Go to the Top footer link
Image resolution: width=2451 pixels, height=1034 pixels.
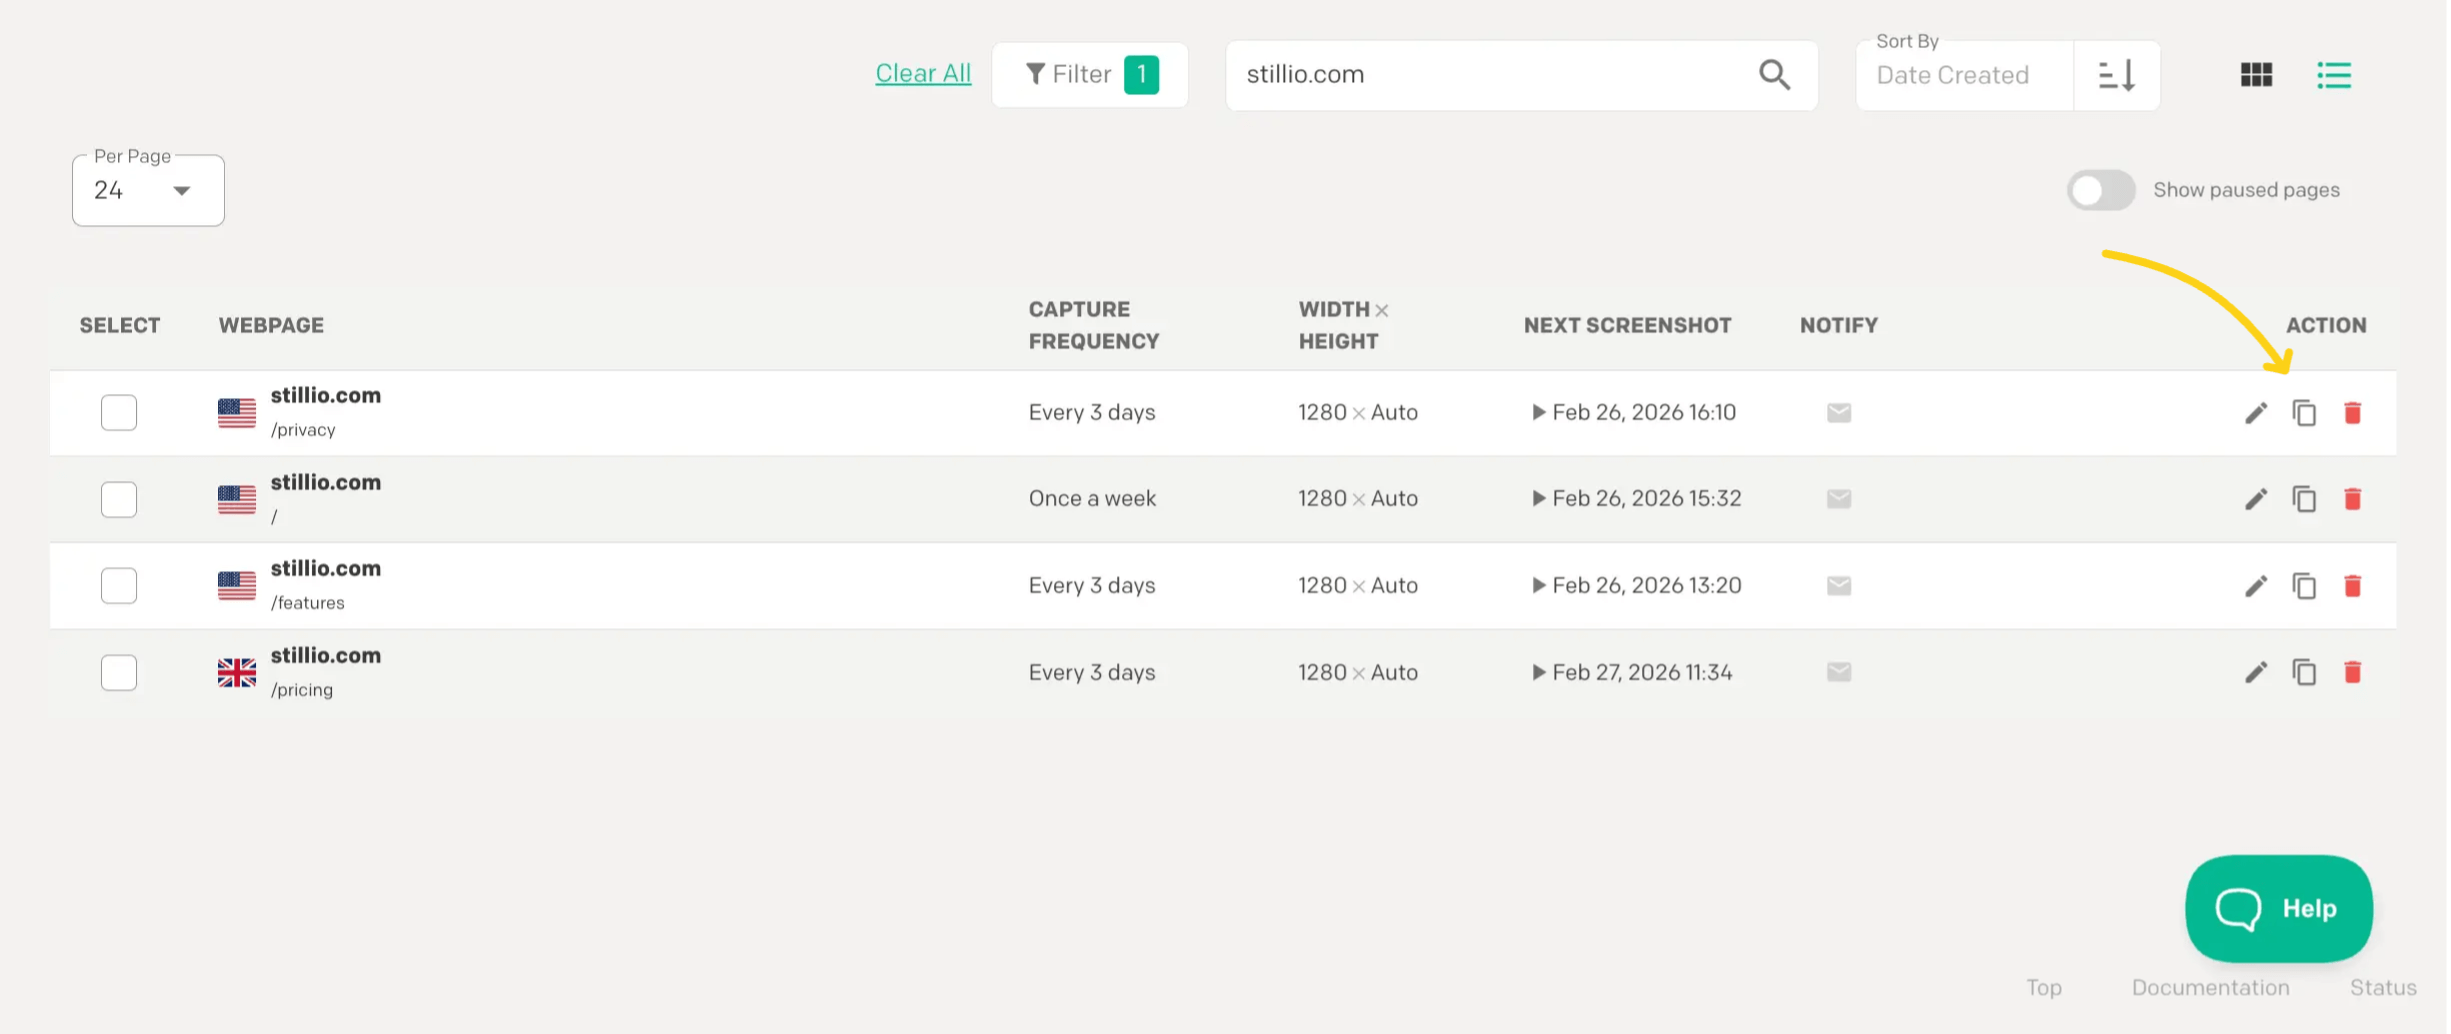point(2043,987)
